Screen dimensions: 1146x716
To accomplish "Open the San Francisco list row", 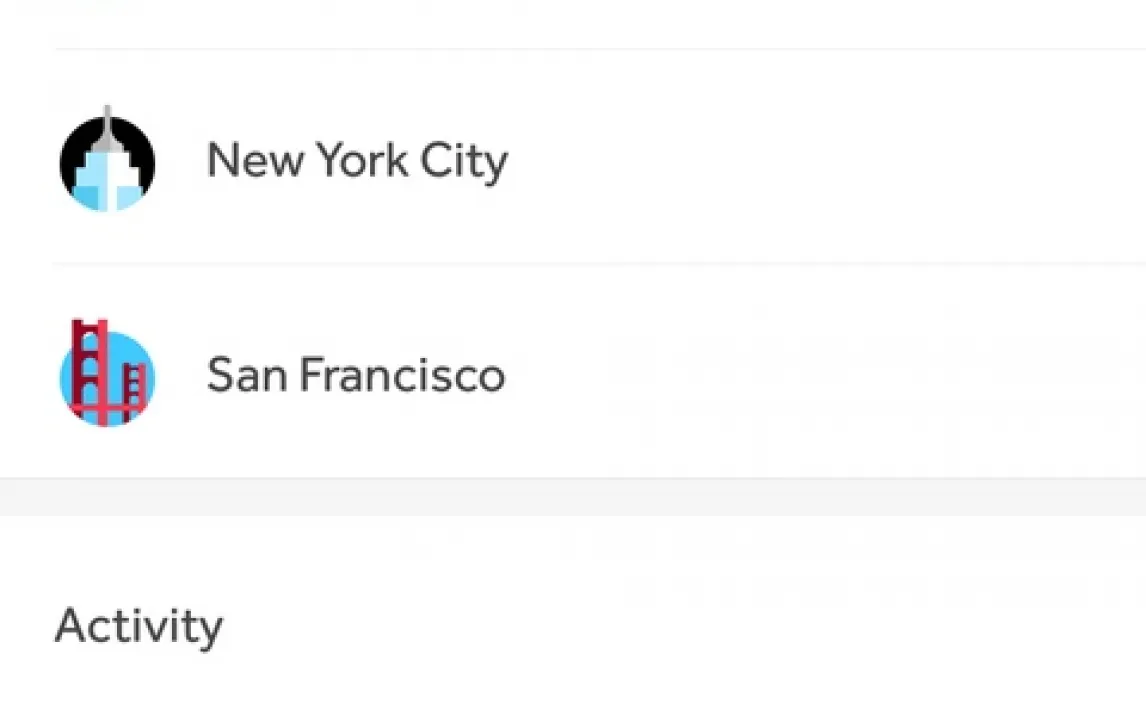I will 600,375.
